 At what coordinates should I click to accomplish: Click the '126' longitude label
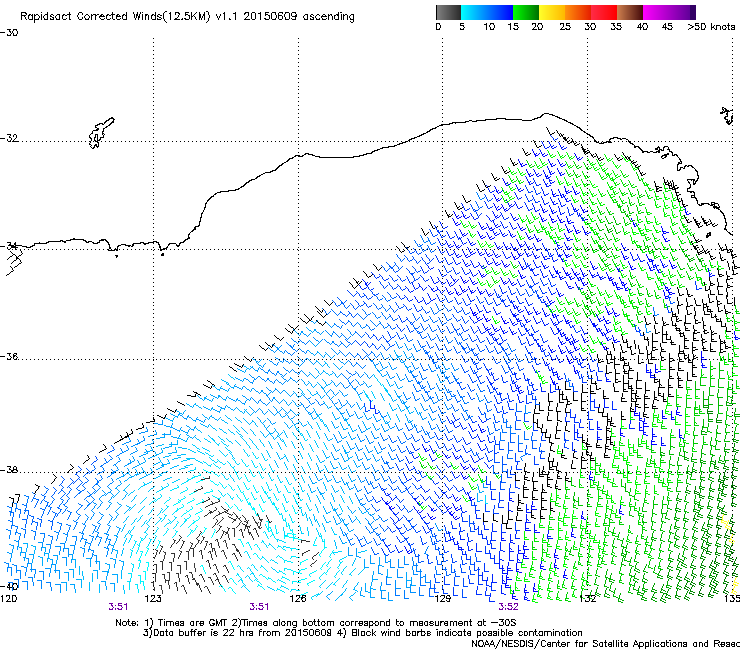pyautogui.click(x=298, y=599)
